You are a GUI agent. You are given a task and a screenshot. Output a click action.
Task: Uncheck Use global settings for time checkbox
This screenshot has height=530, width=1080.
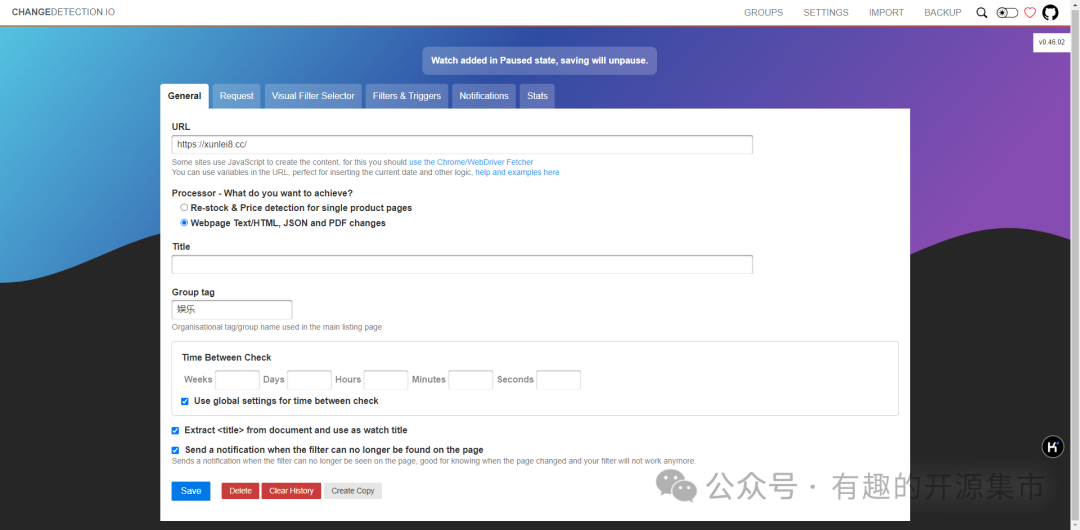pos(185,401)
